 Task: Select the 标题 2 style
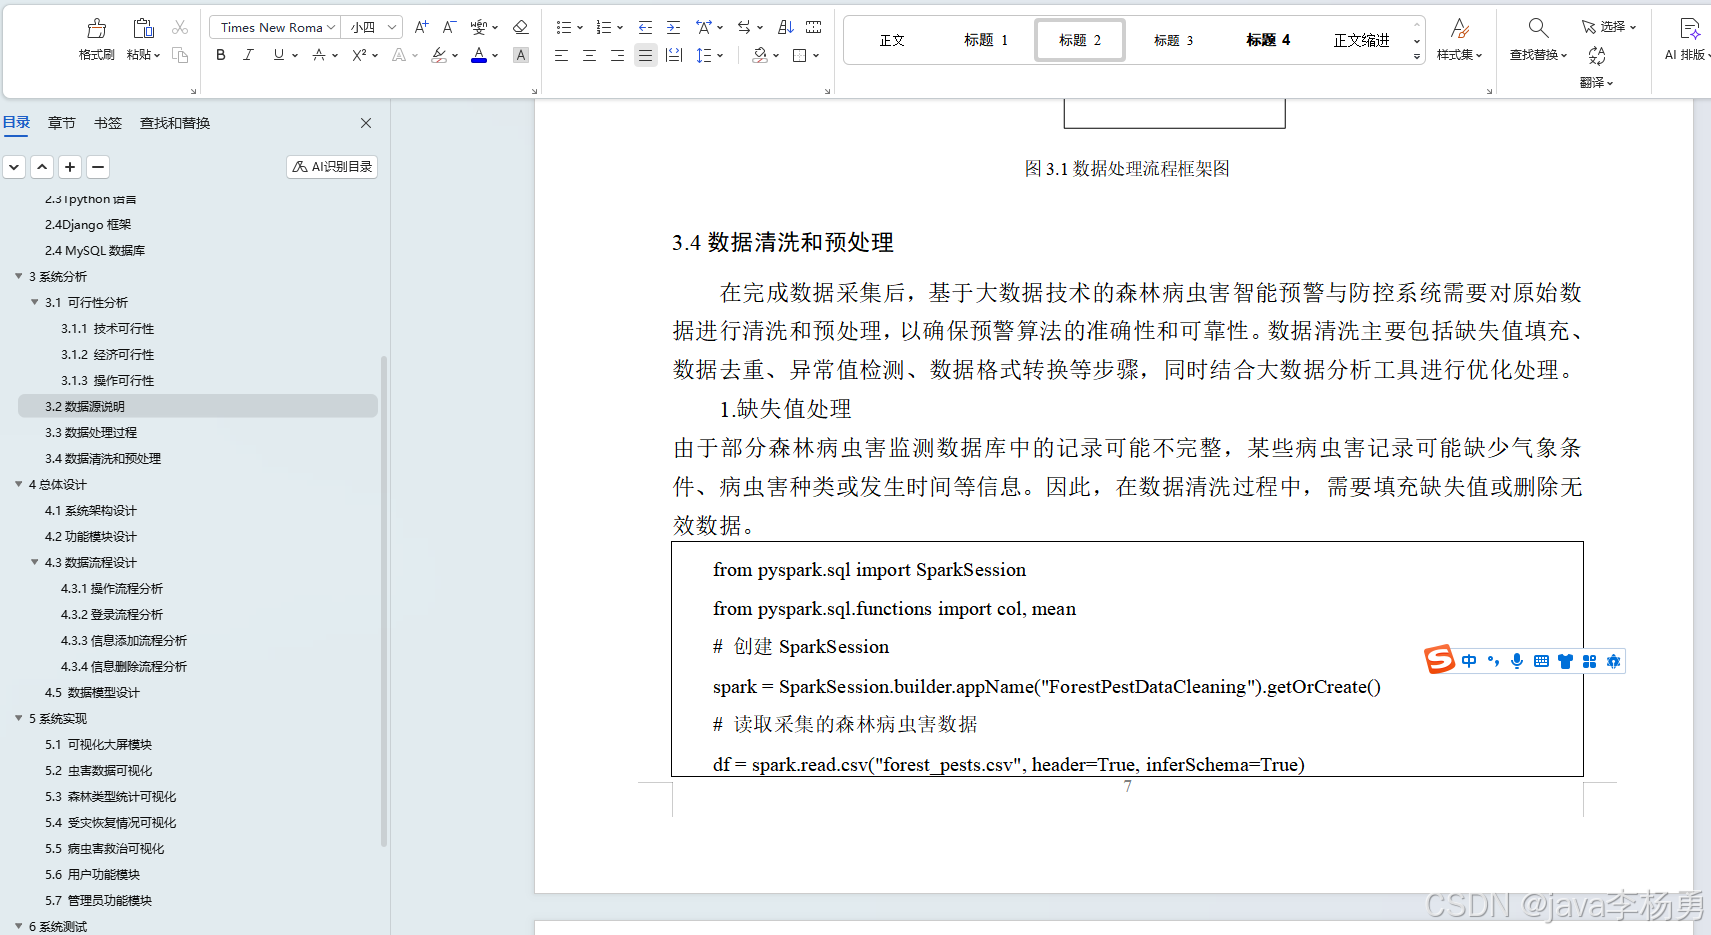tap(1080, 40)
